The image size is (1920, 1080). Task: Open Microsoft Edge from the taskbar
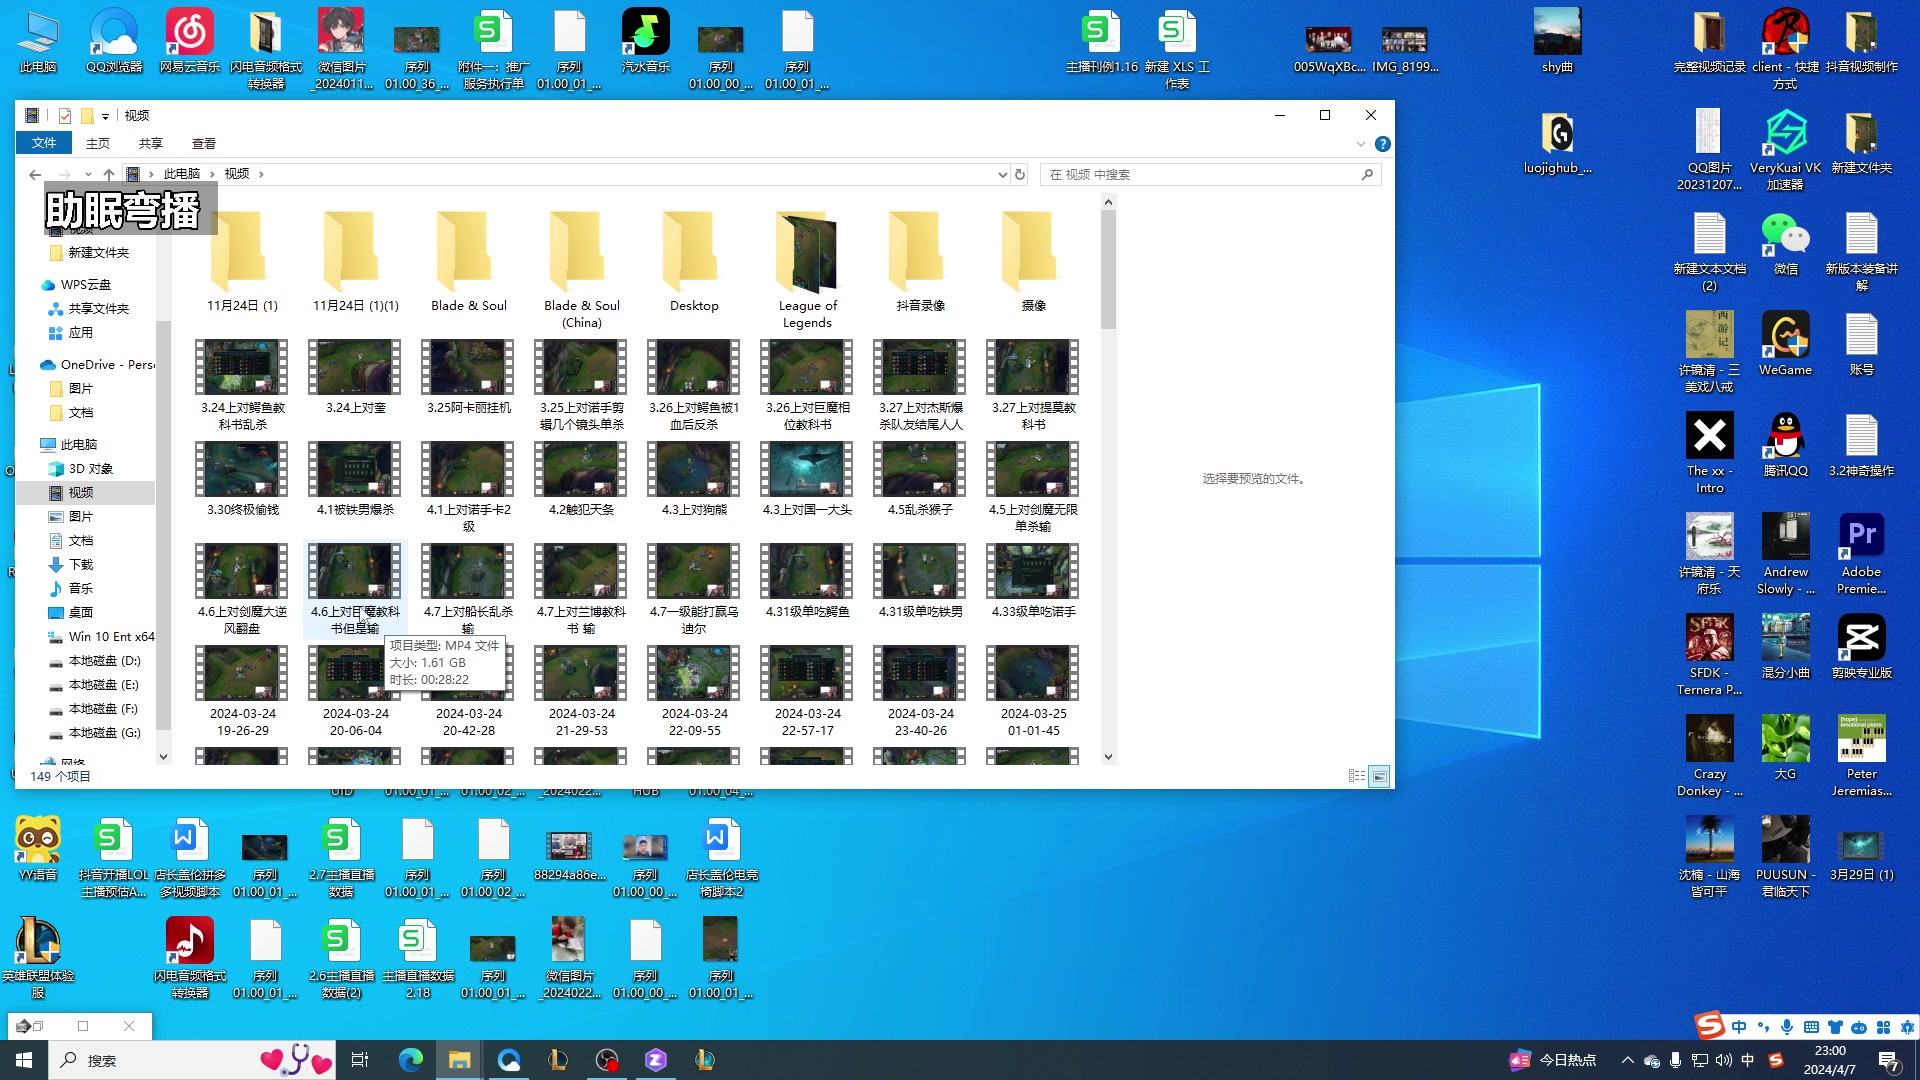click(411, 1060)
